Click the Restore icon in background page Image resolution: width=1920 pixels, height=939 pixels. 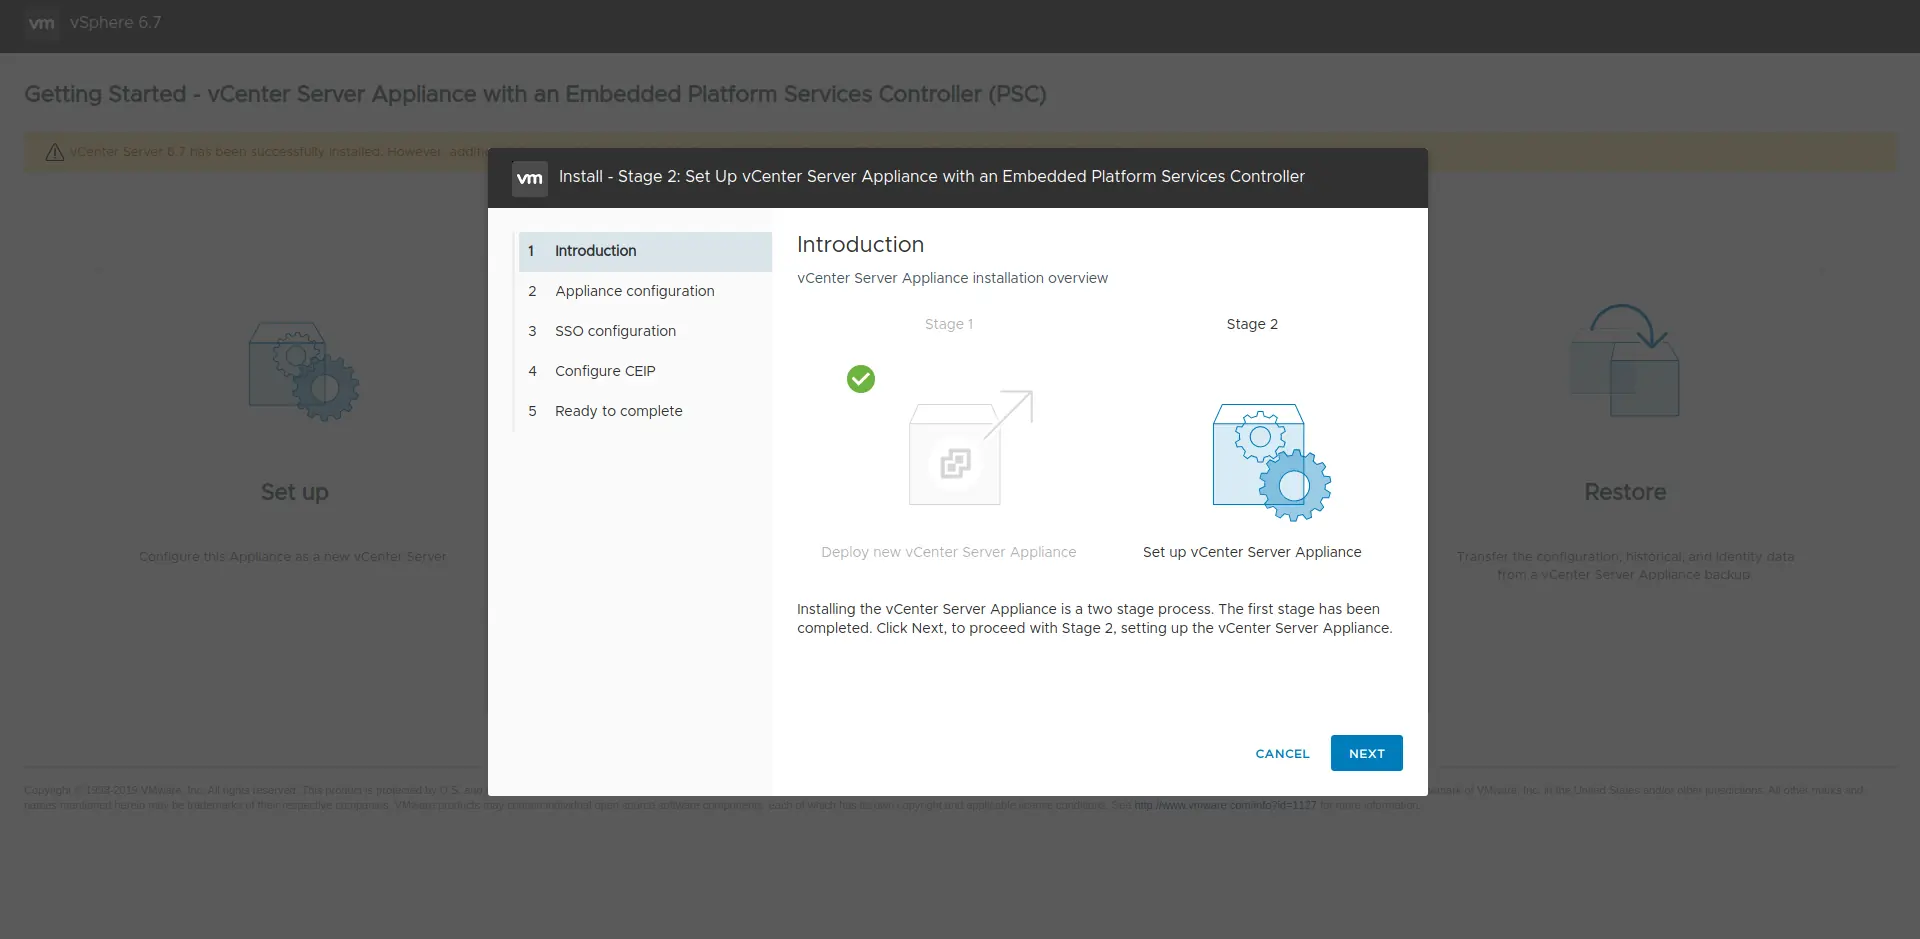[1625, 360]
